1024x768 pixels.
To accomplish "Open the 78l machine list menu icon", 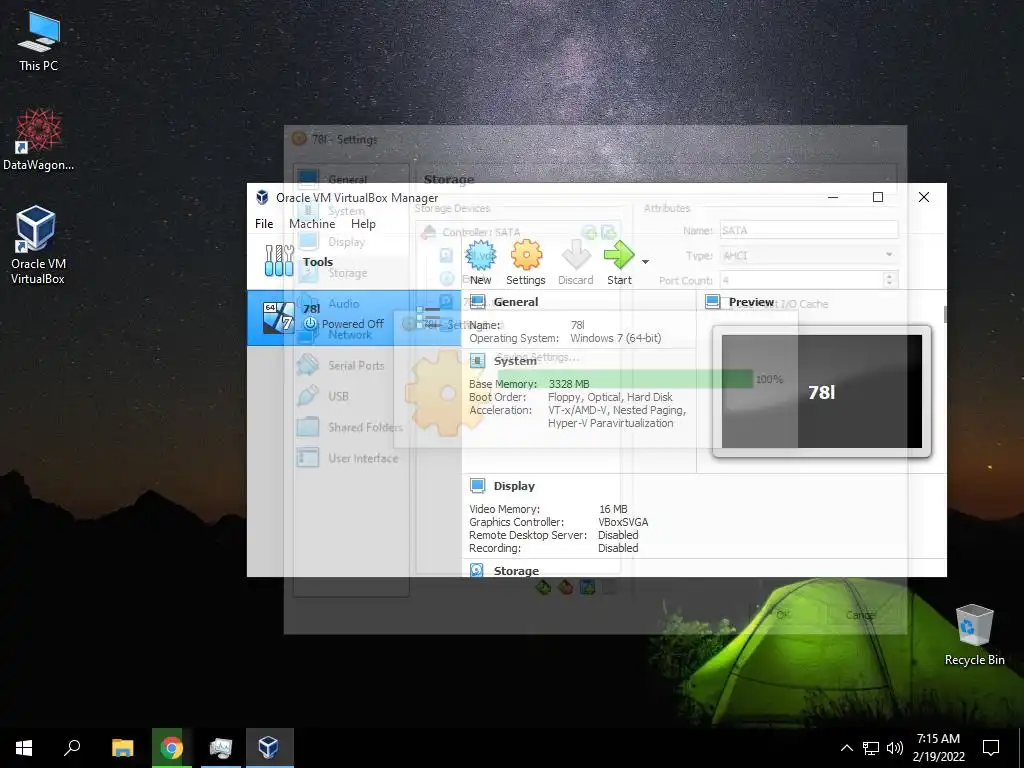I will 428,318.
